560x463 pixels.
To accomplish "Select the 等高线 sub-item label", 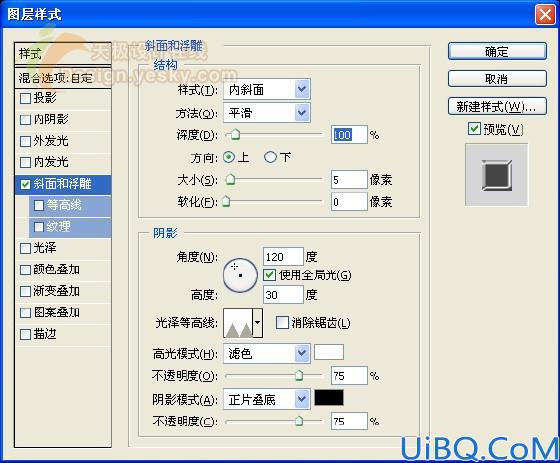I will point(64,205).
